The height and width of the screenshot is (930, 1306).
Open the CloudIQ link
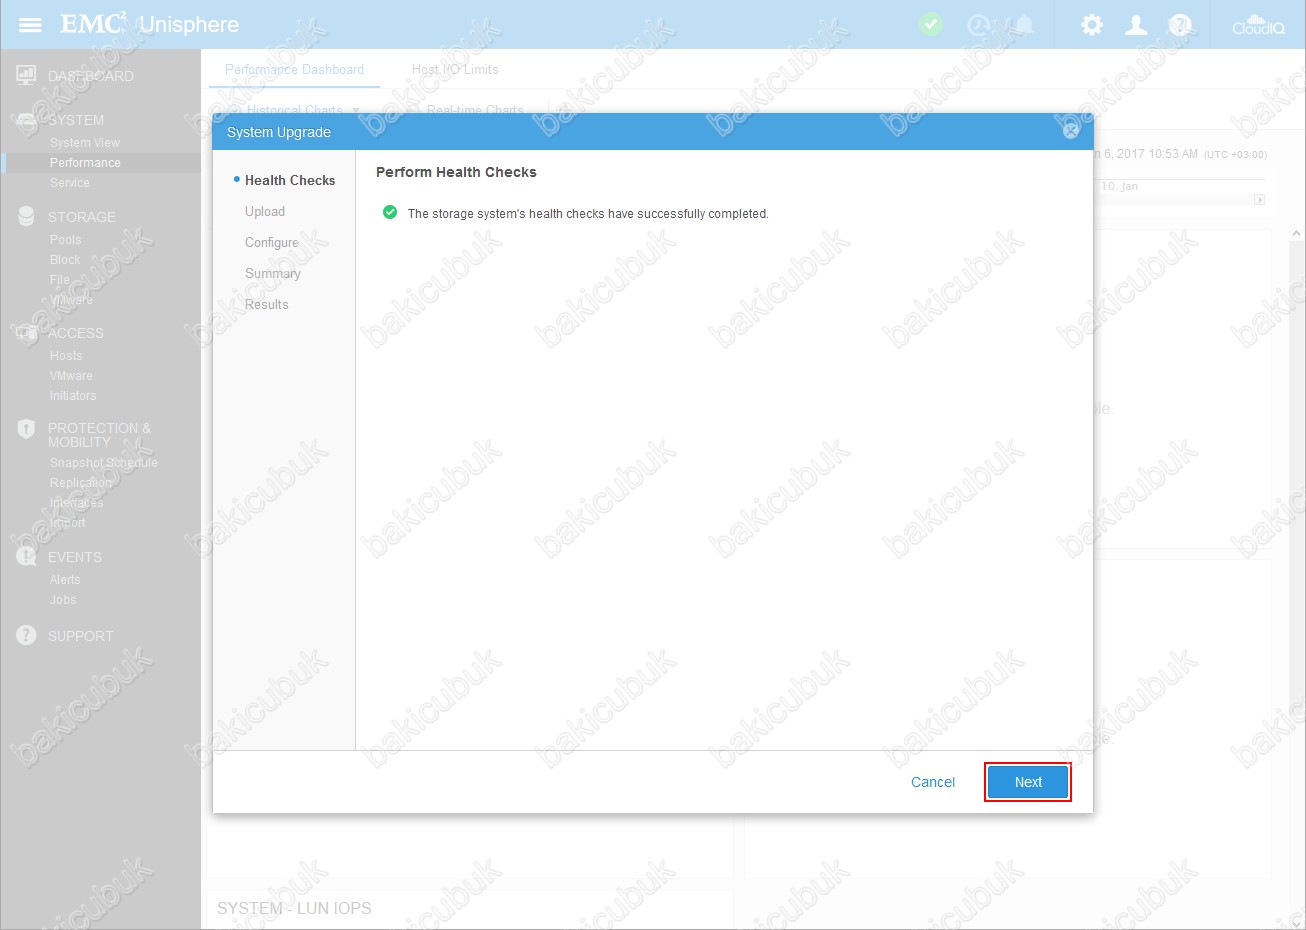pyautogui.click(x=1258, y=25)
